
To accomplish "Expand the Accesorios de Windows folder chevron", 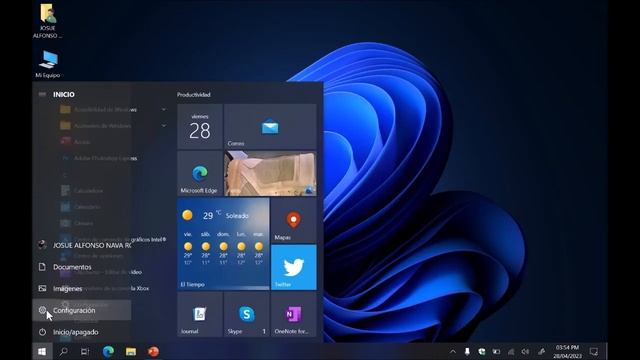I will (164, 125).
